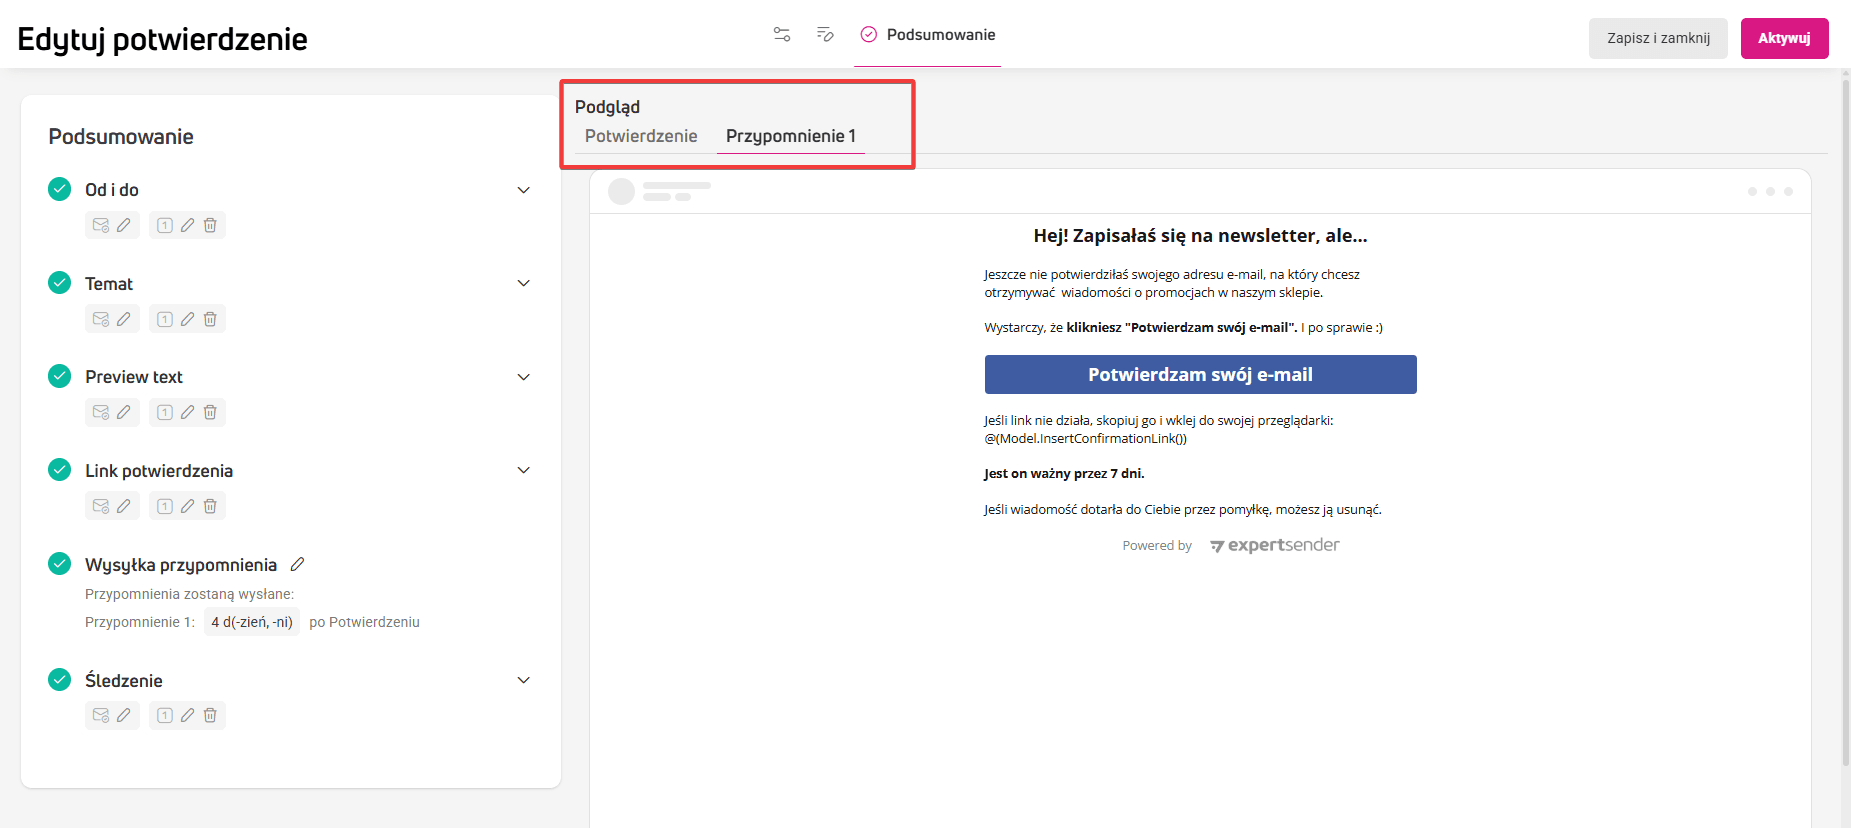Image resolution: width=1851 pixels, height=828 pixels.
Task: Select the Przypomnienie 1 preview tab
Action: [x=790, y=136]
